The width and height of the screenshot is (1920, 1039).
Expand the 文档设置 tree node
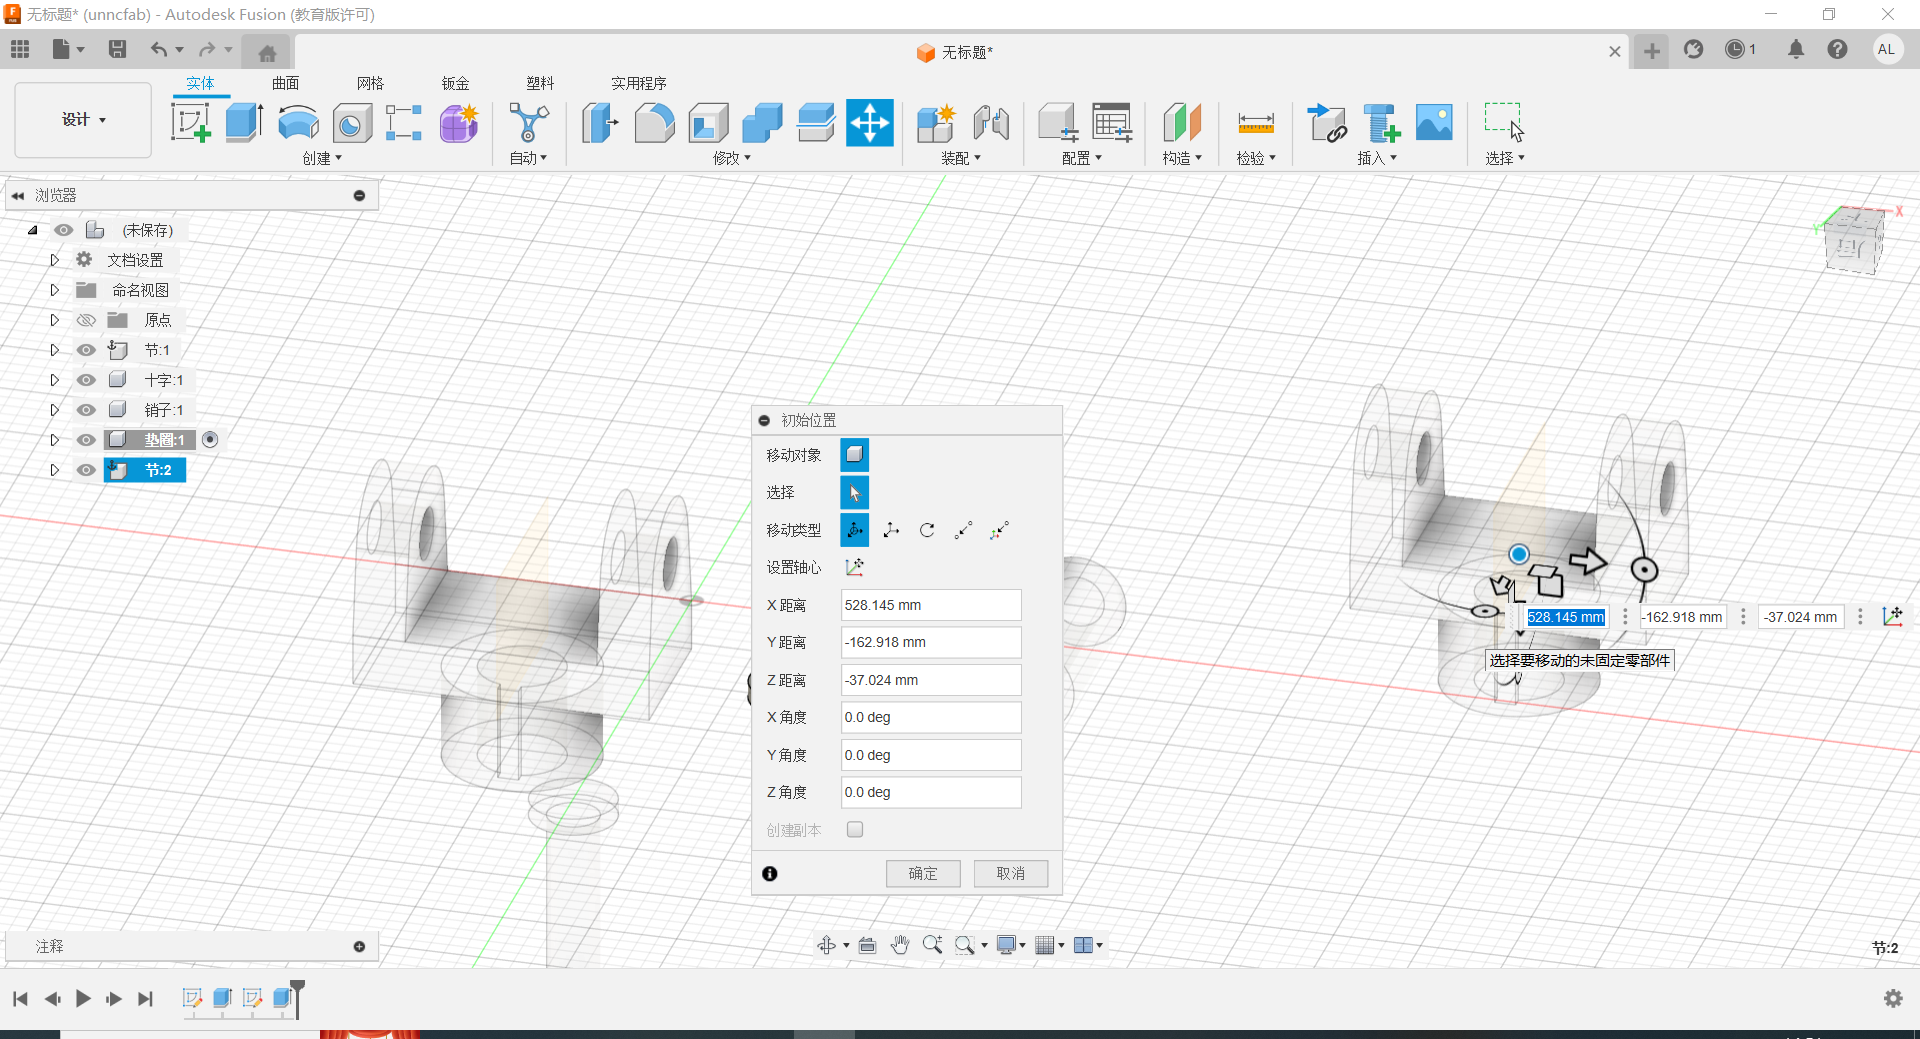pyautogui.click(x=55, y=260)
